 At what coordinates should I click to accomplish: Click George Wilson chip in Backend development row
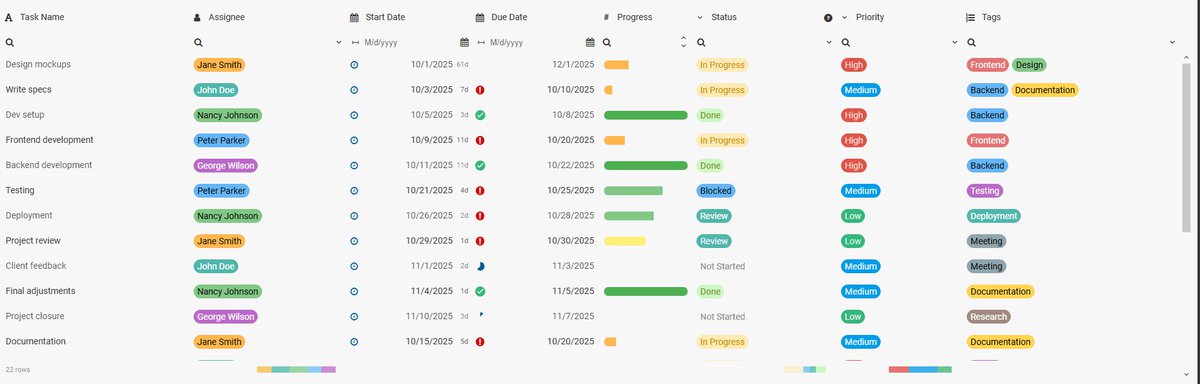click(x=226, y=165)
